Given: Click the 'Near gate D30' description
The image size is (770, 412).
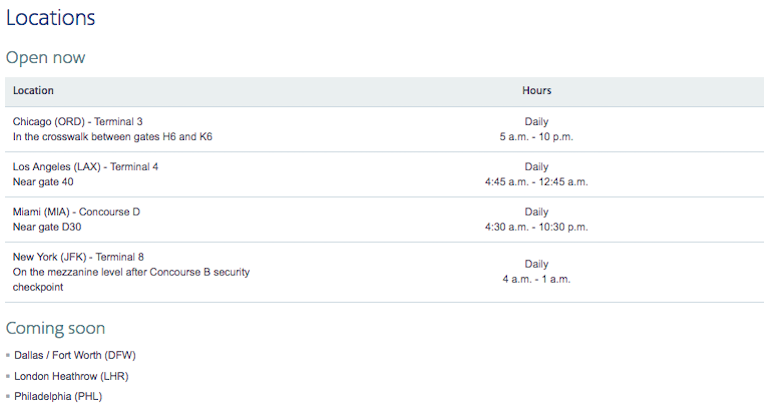Looking at the screenshot, I should [47, 227].
